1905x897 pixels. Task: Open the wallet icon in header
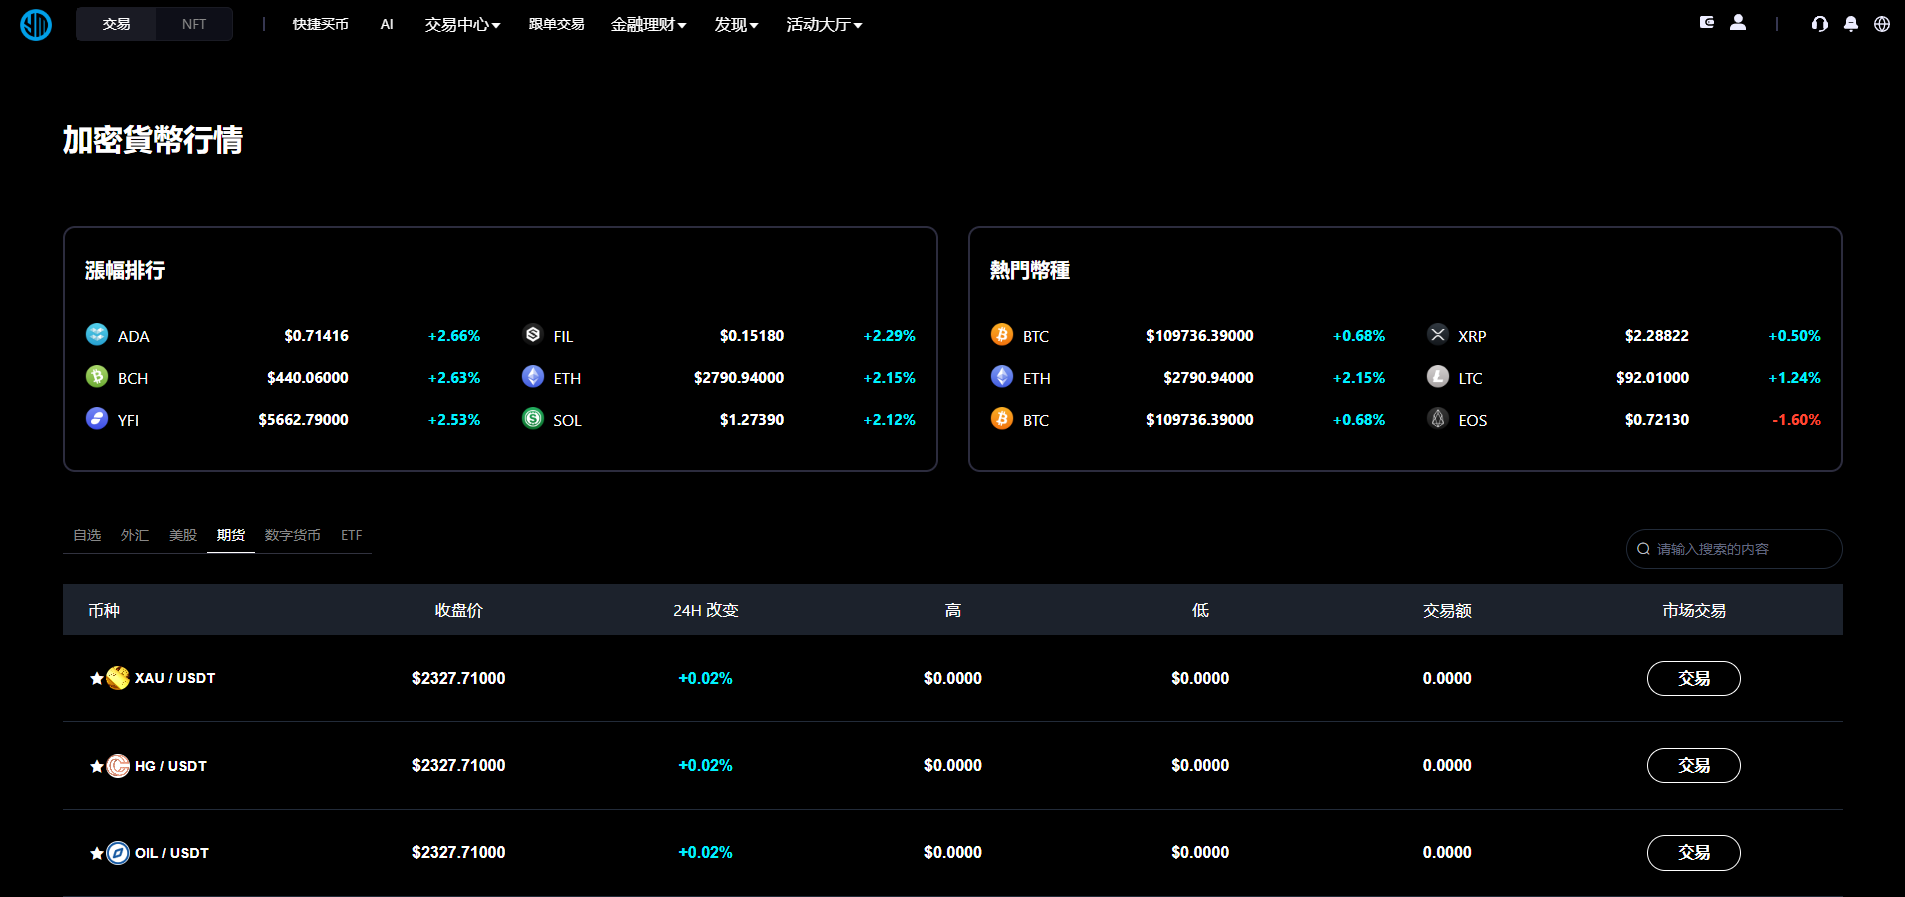point(1707,23)
